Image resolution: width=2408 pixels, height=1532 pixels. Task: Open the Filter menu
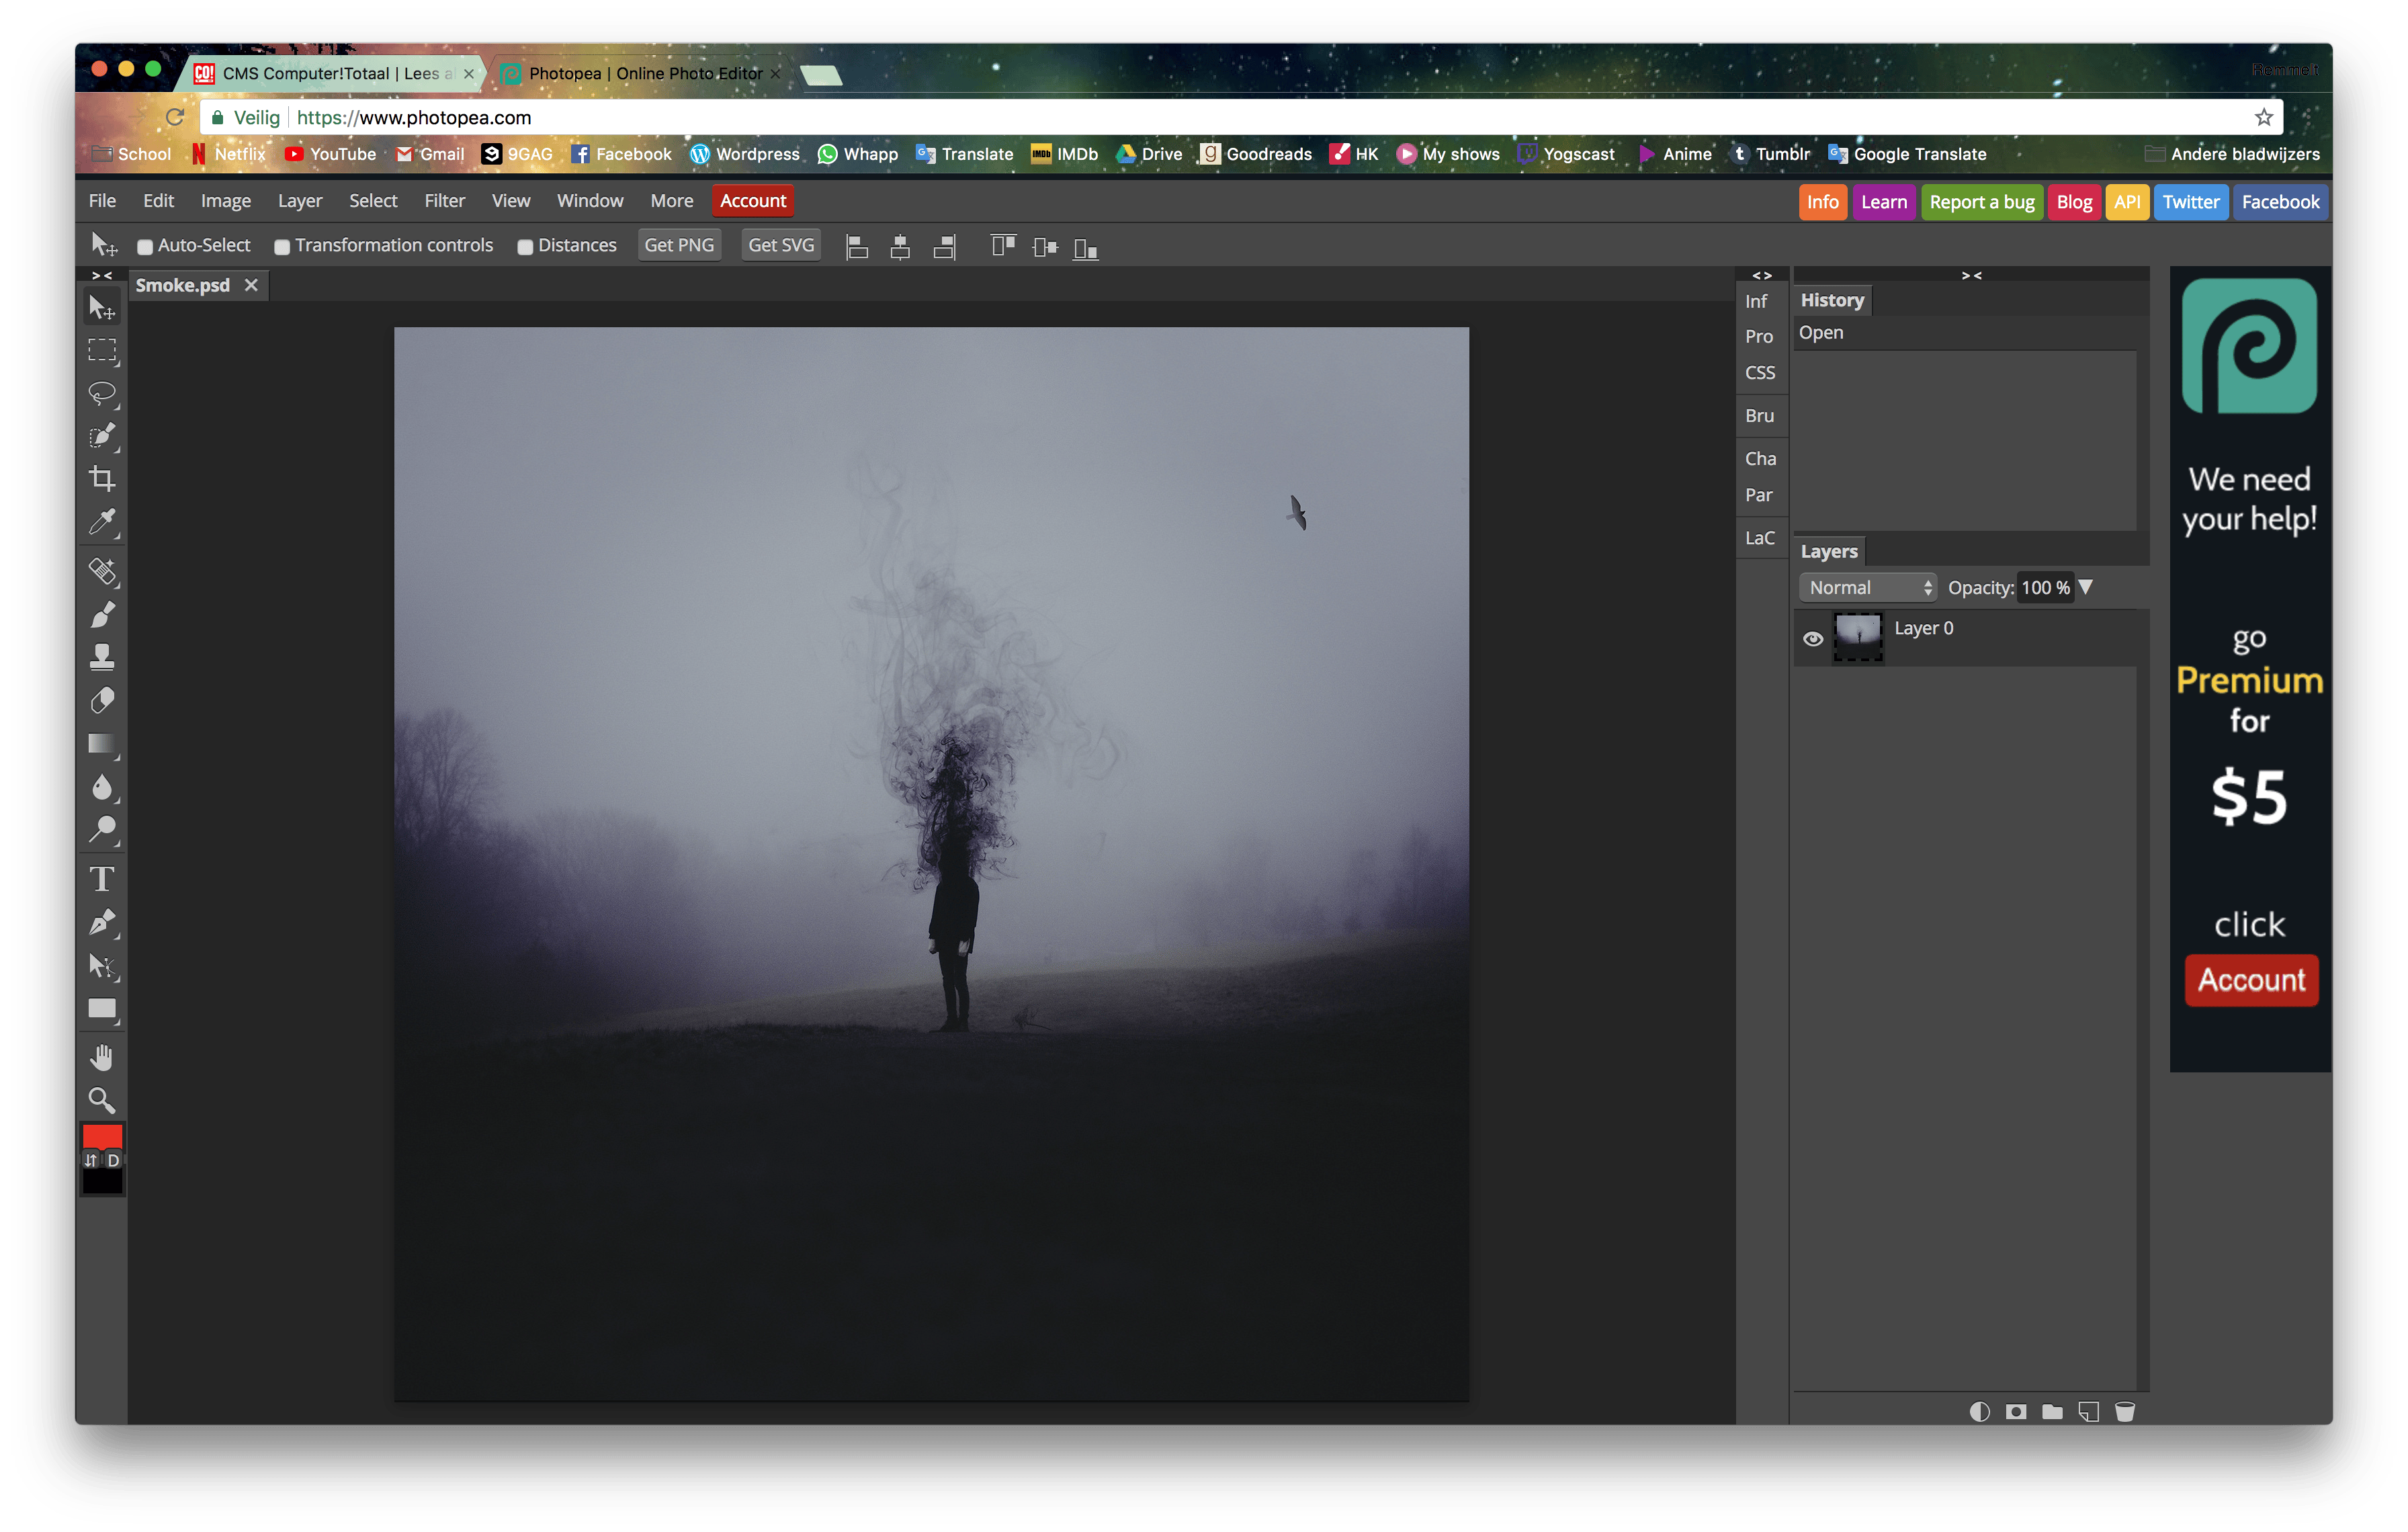(x=444, y=201)
